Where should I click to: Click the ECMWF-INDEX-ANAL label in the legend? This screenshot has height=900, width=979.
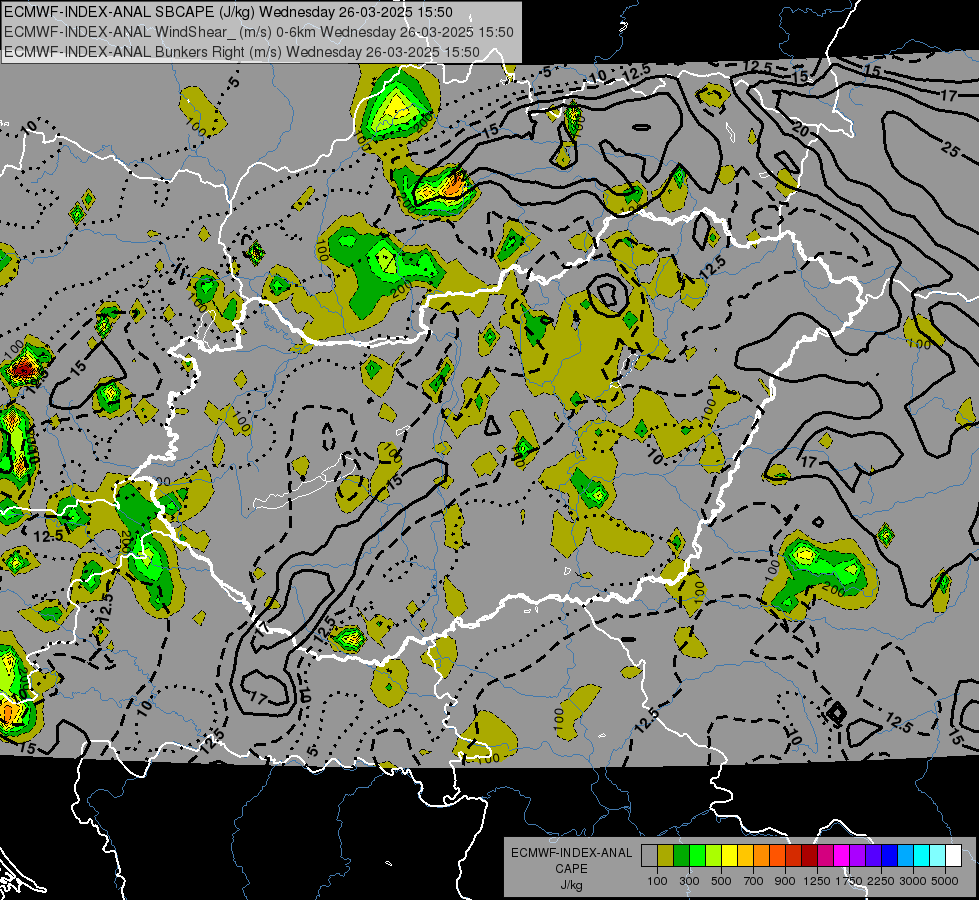click(571, 853)
